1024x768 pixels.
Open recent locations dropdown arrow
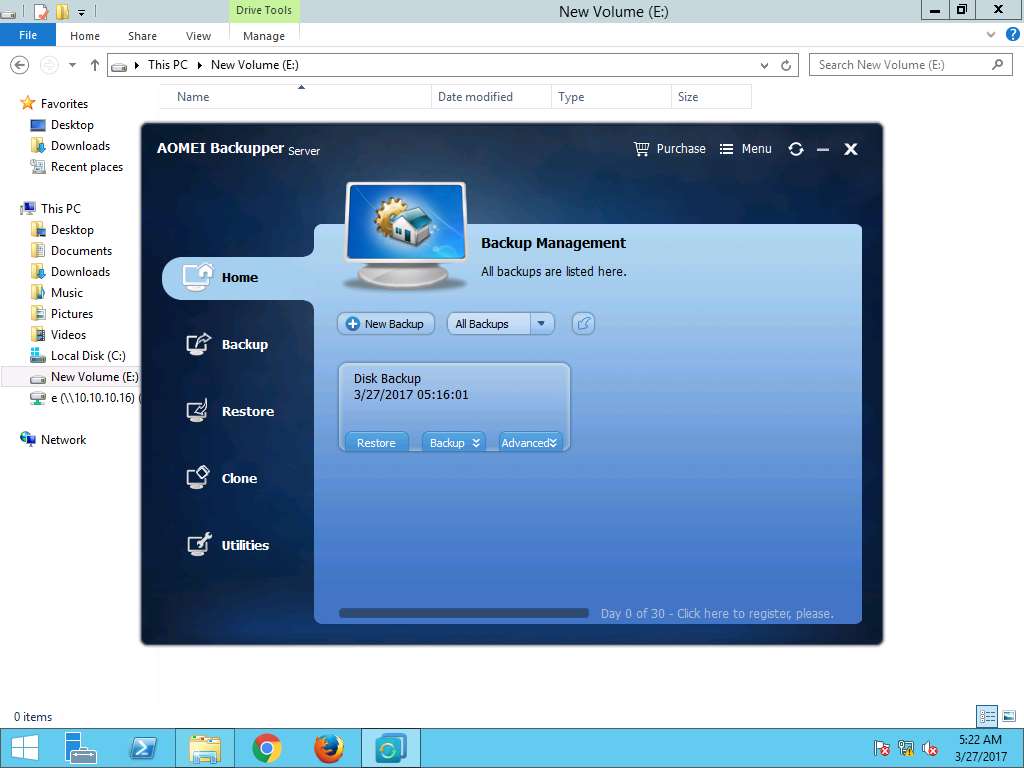click(x=72, y=65)
